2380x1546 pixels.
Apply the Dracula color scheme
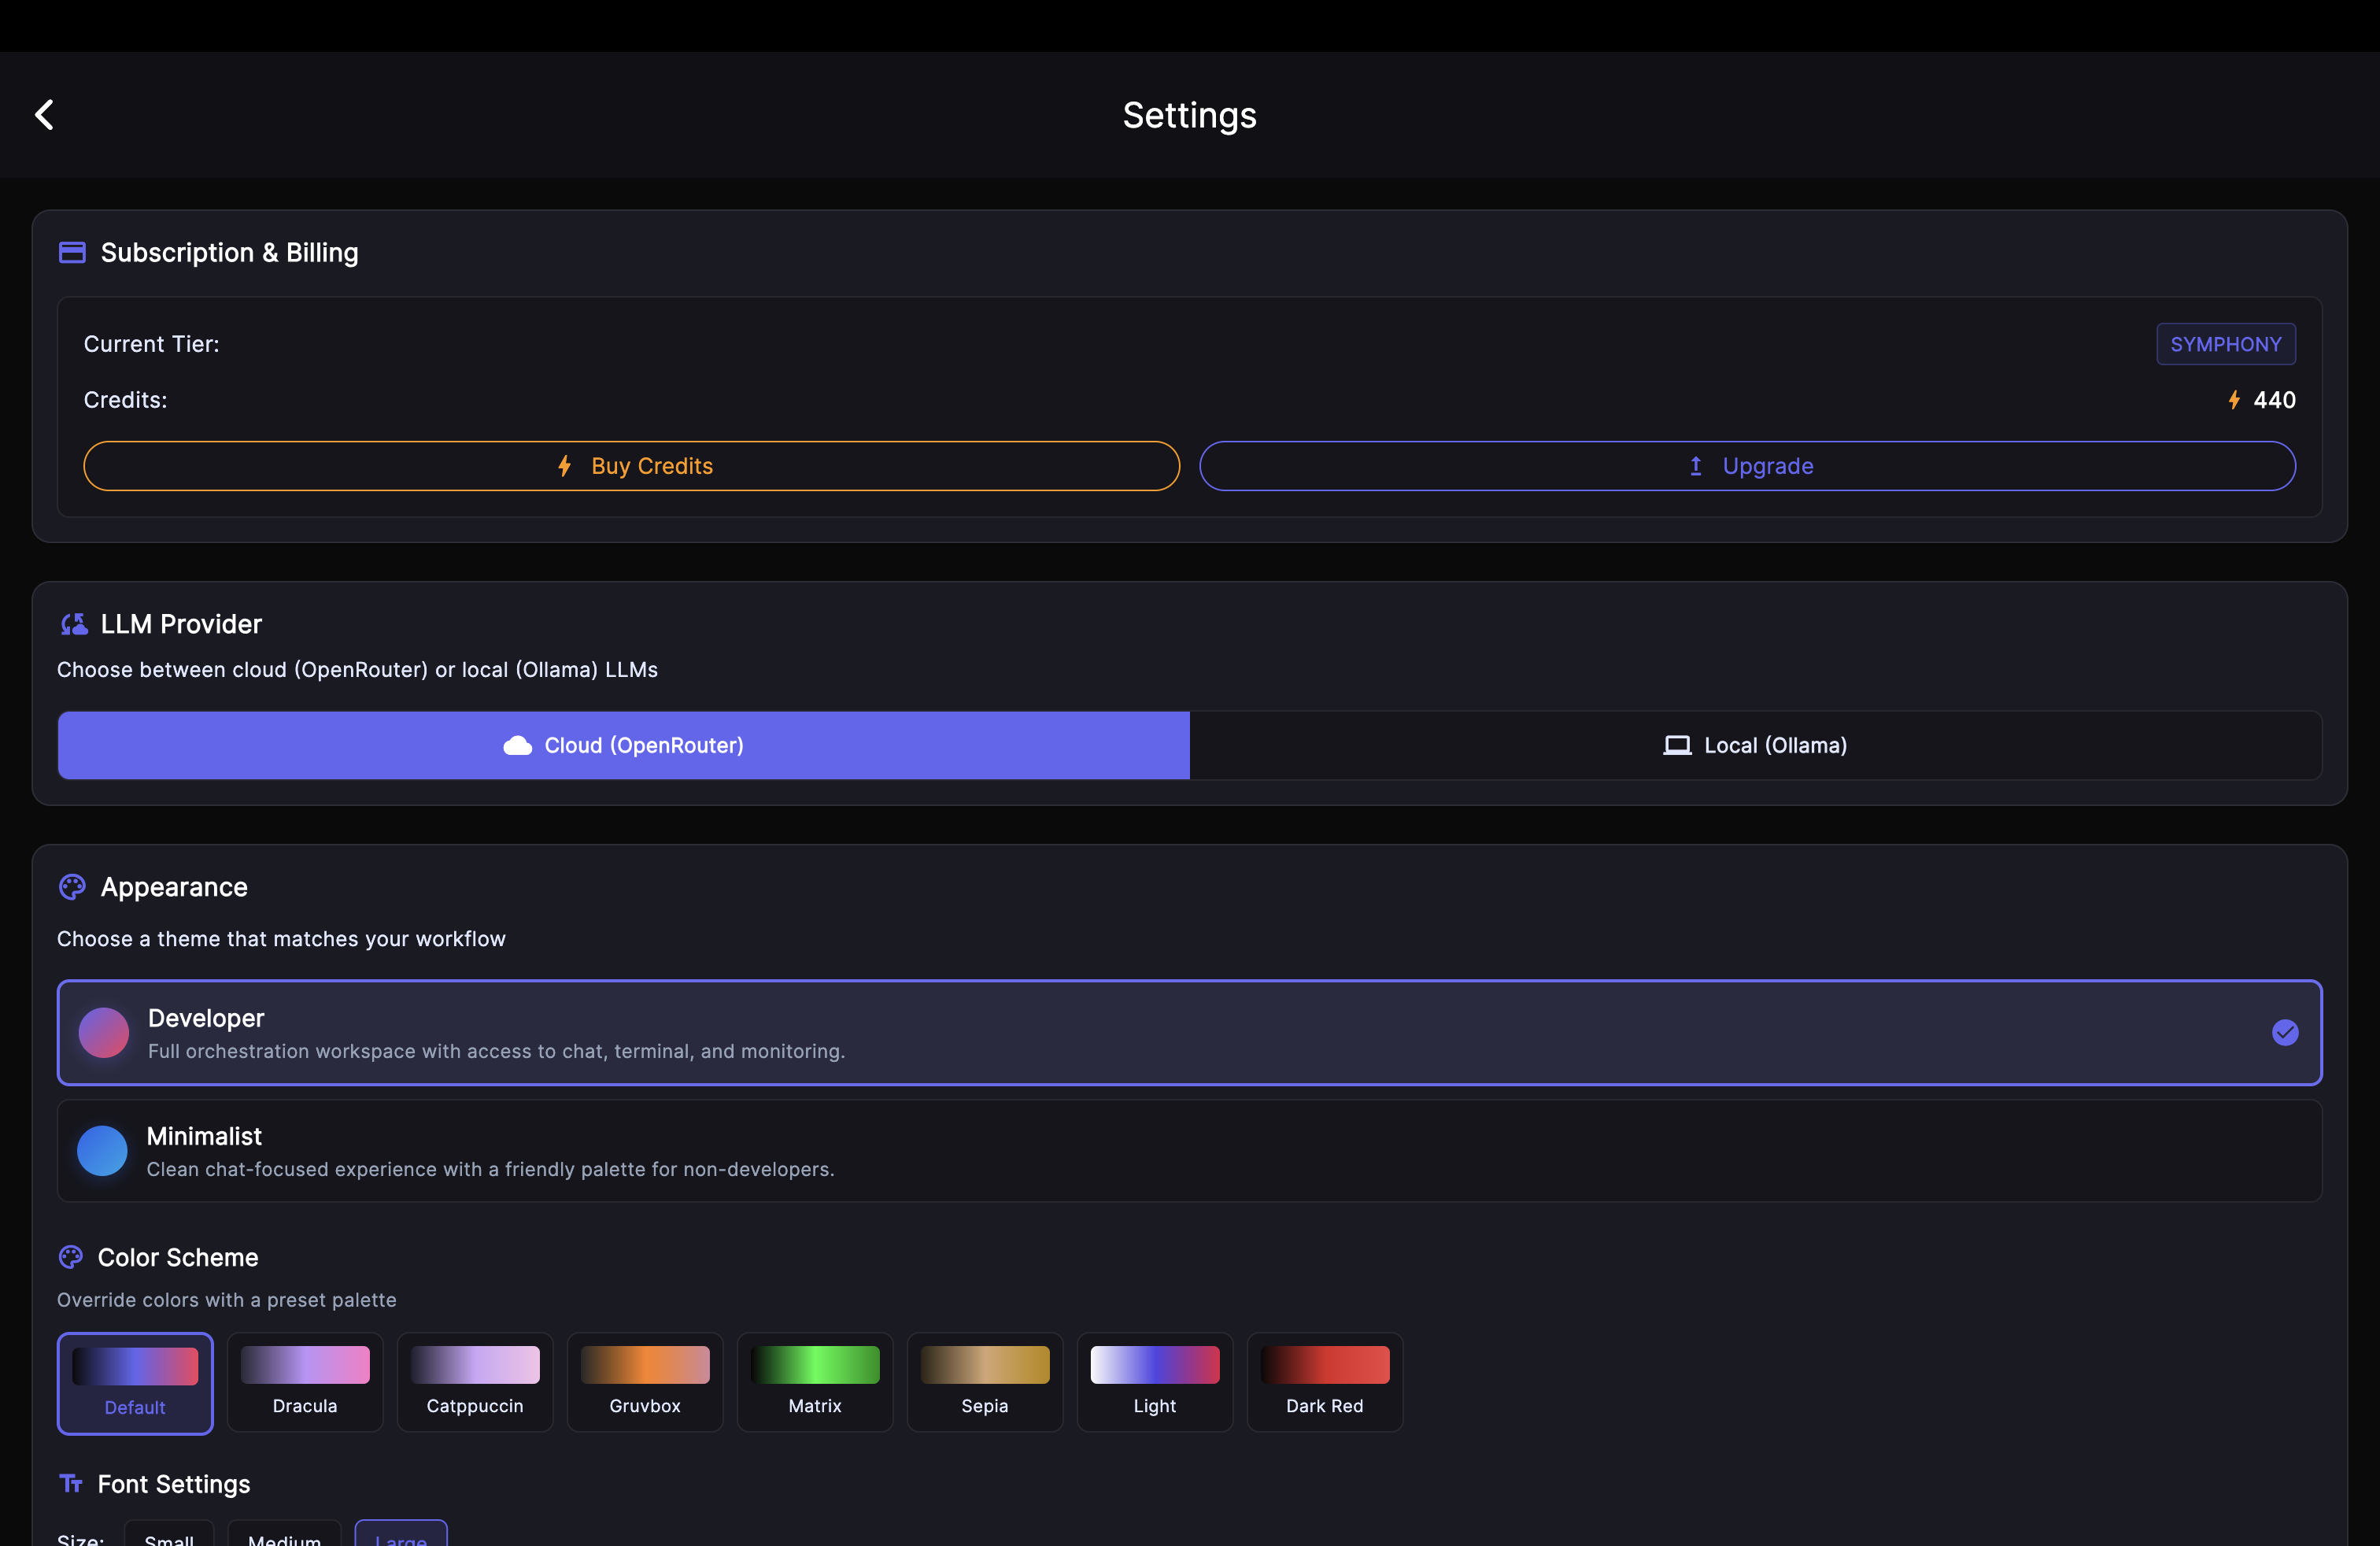coord(305,1383)
